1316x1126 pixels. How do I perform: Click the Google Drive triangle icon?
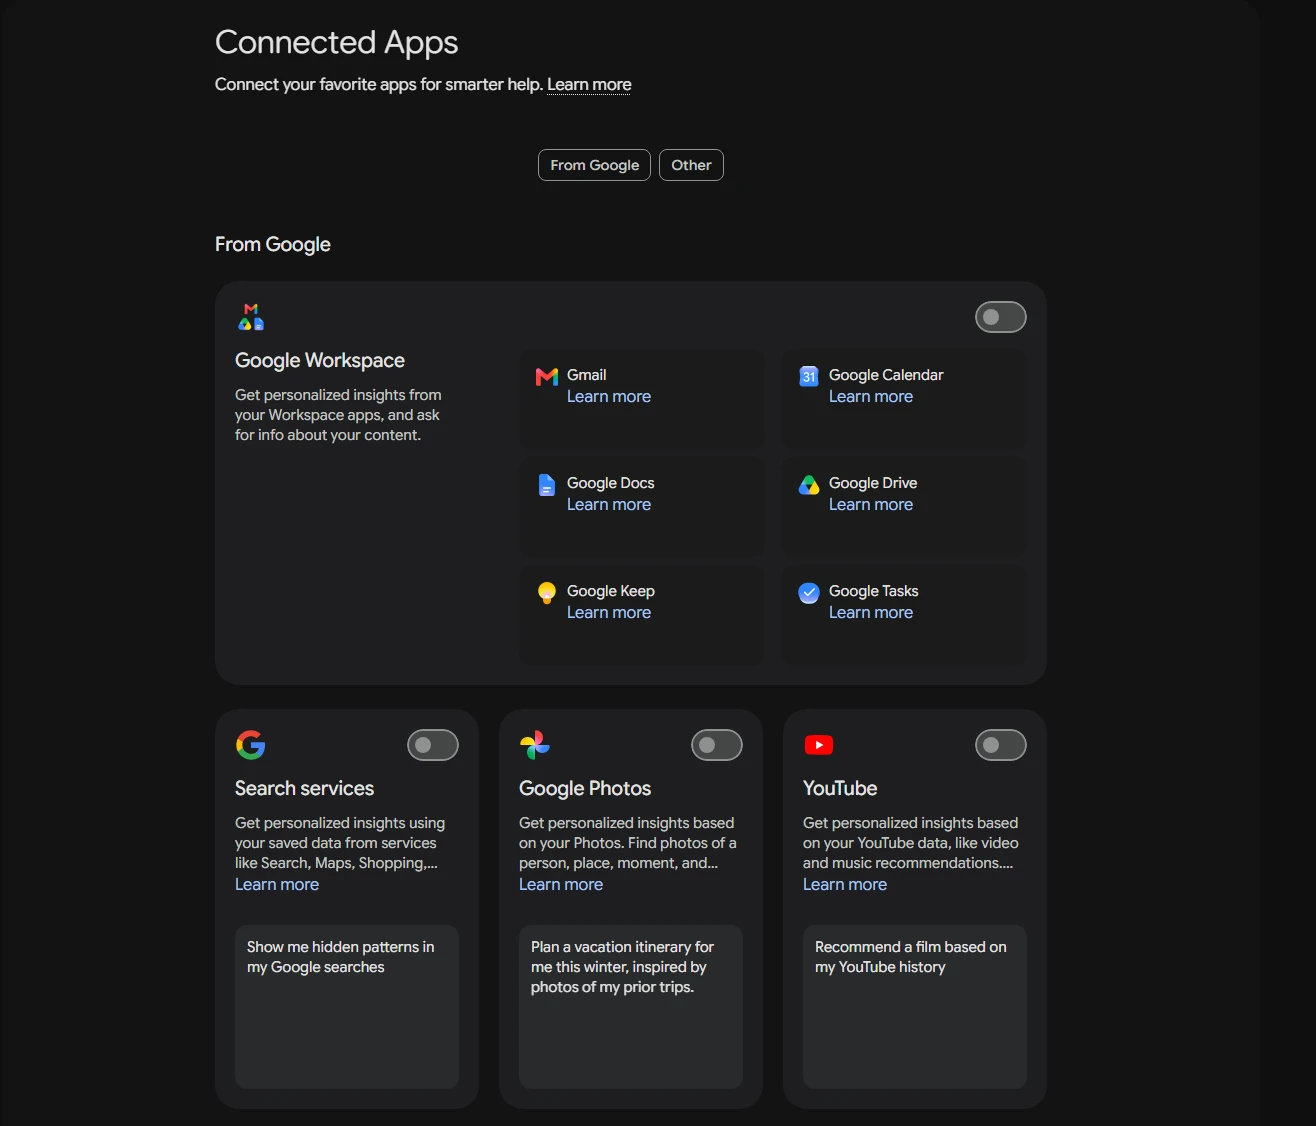pyautogui.click(x=809, y=485)
